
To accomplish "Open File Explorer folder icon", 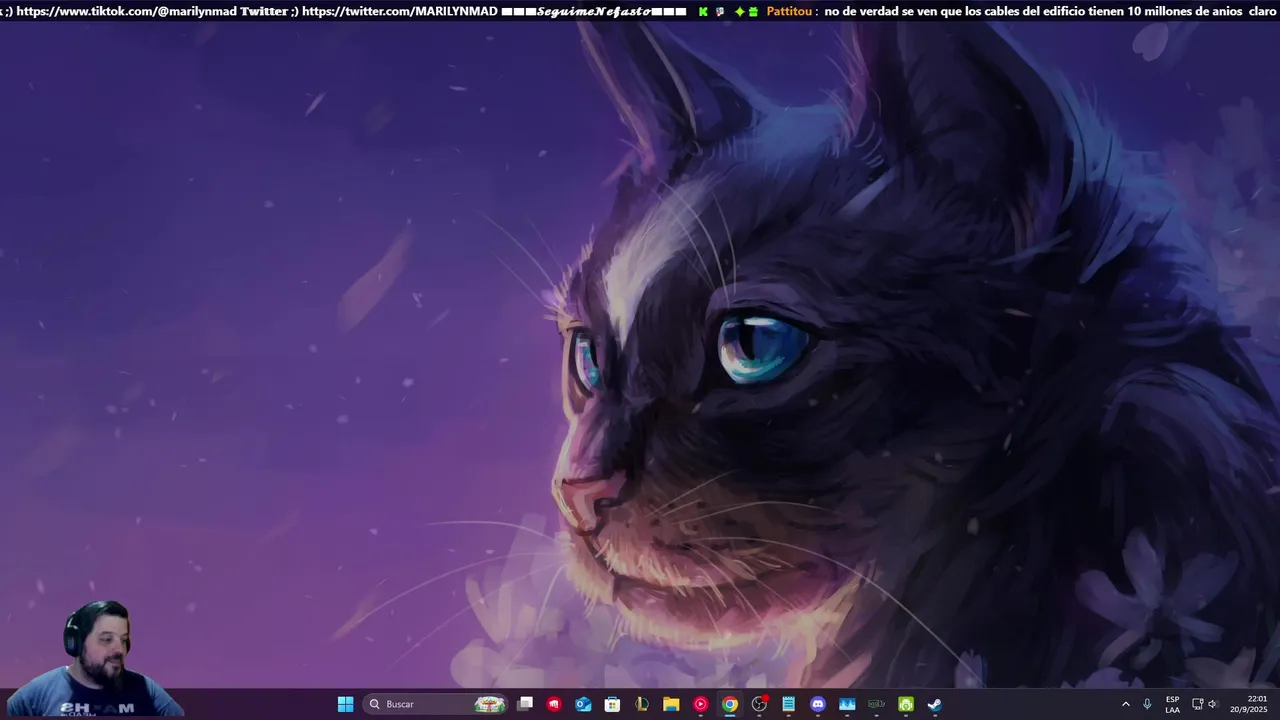I will coord(671,704).
